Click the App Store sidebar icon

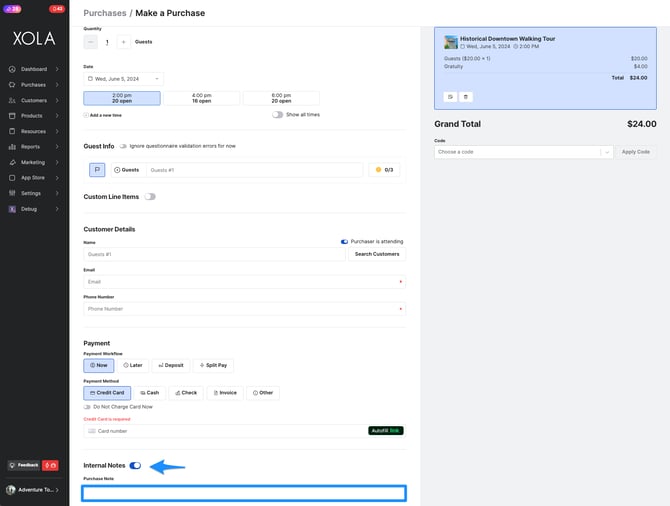12,178
